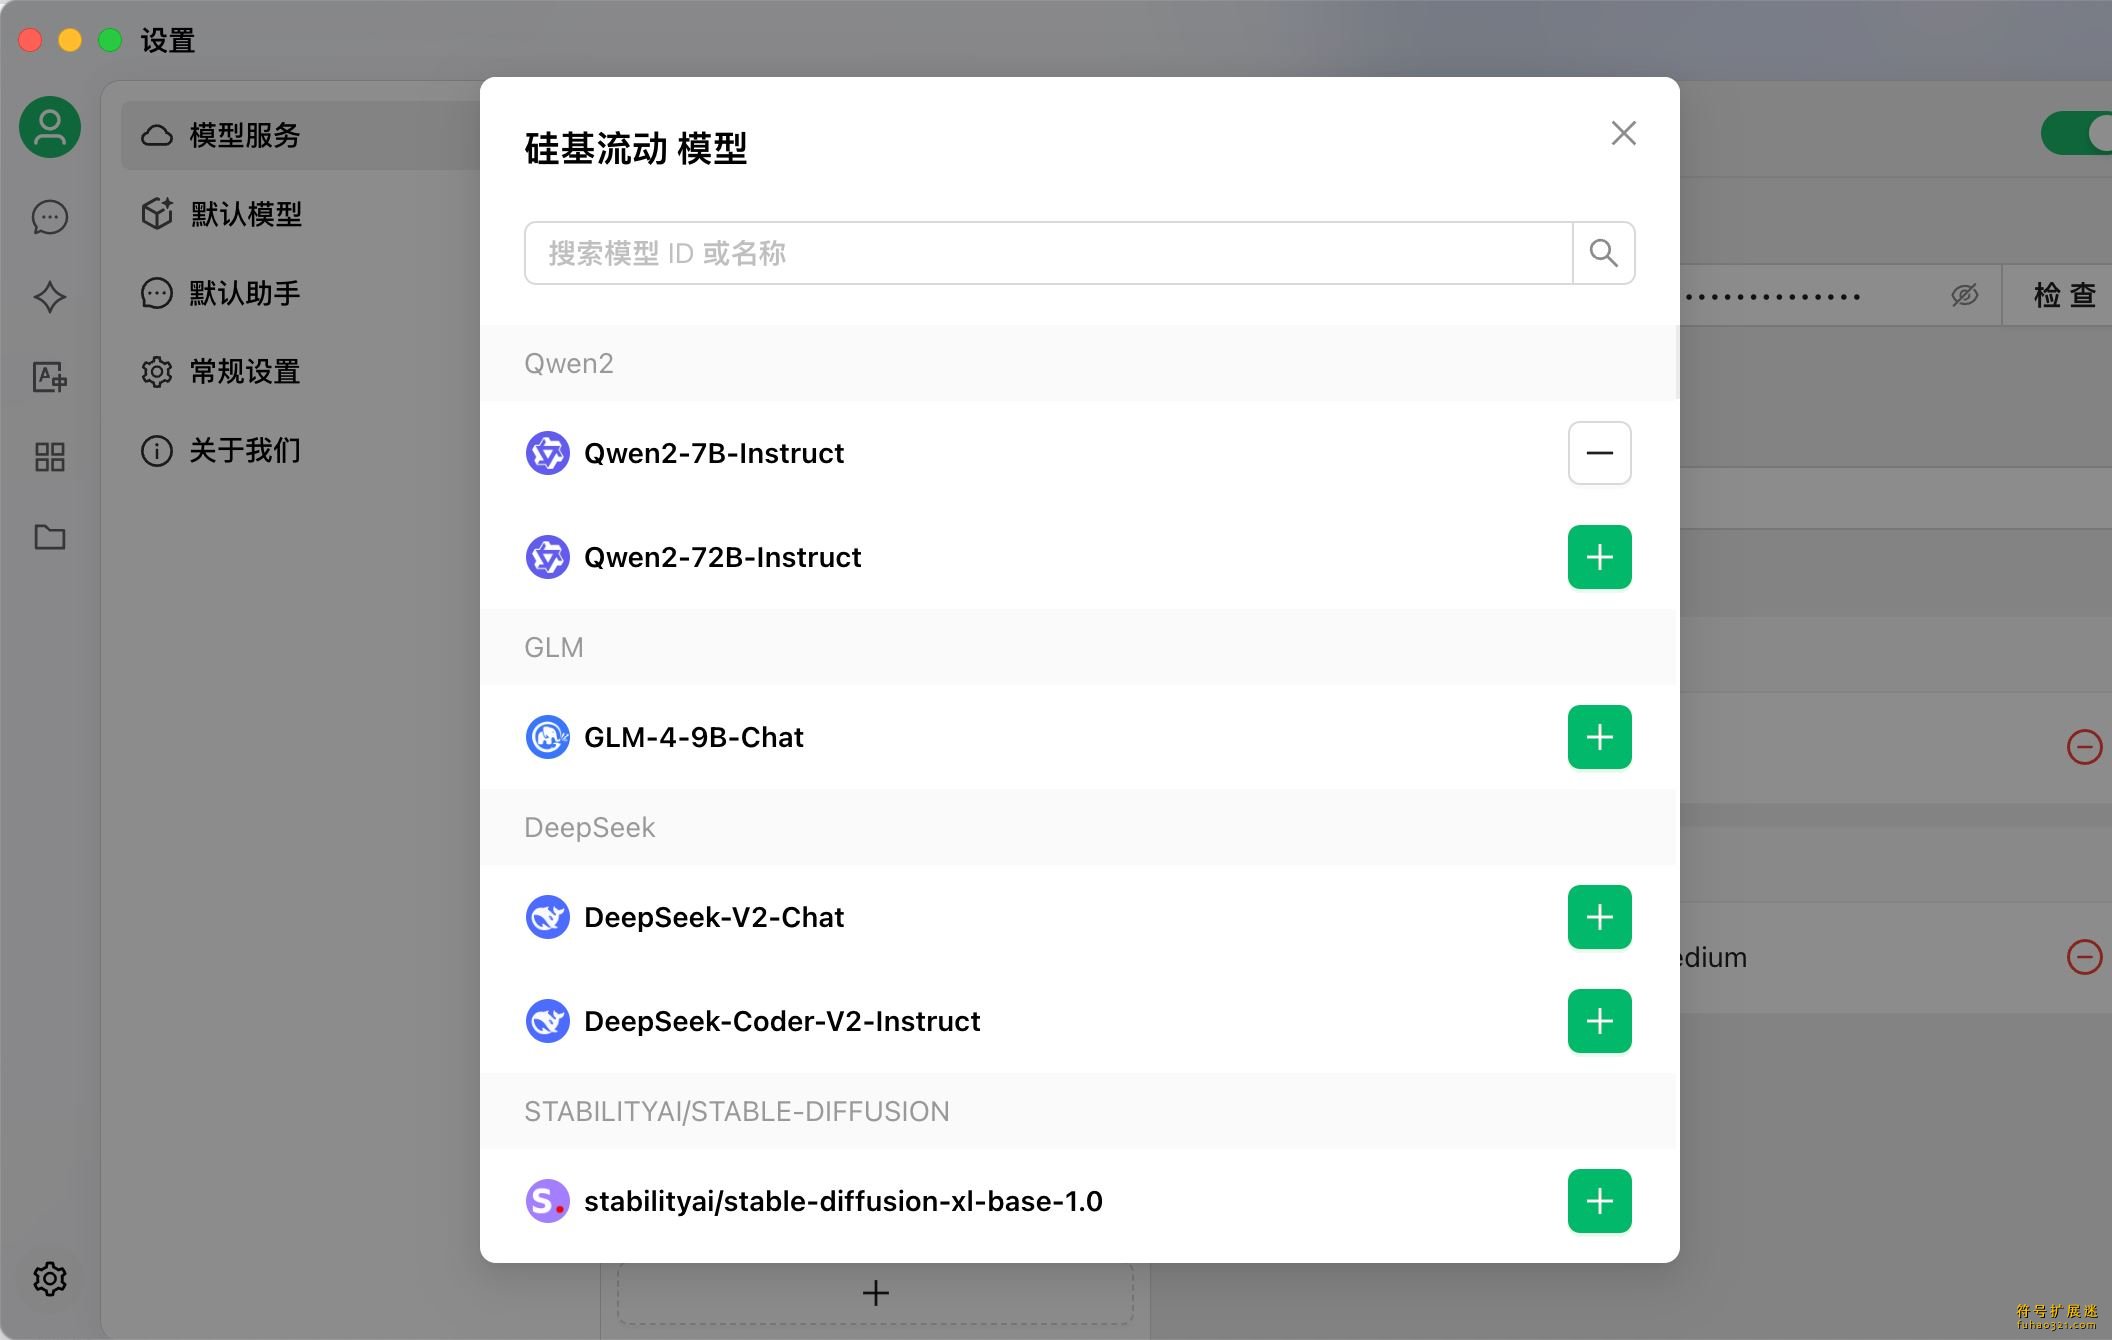Click the dashed add provider plus button

pyautogui.click(x=875, y=1293)
